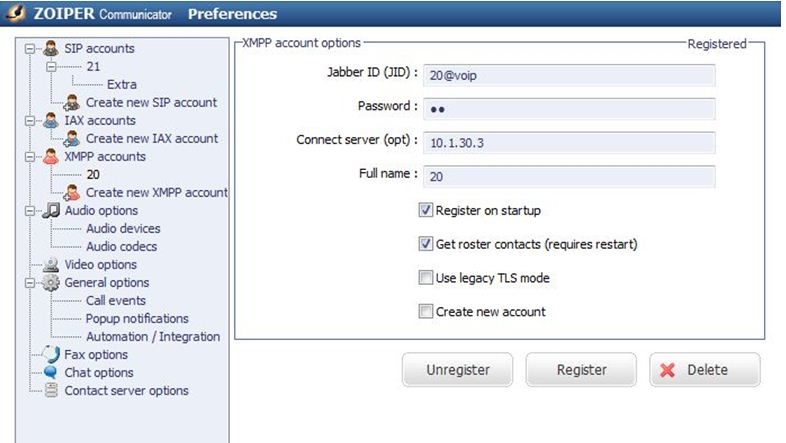The width and height of the screenshot is (786, 443).
Task: Click the General options gear icon
Action: point(51,283)
